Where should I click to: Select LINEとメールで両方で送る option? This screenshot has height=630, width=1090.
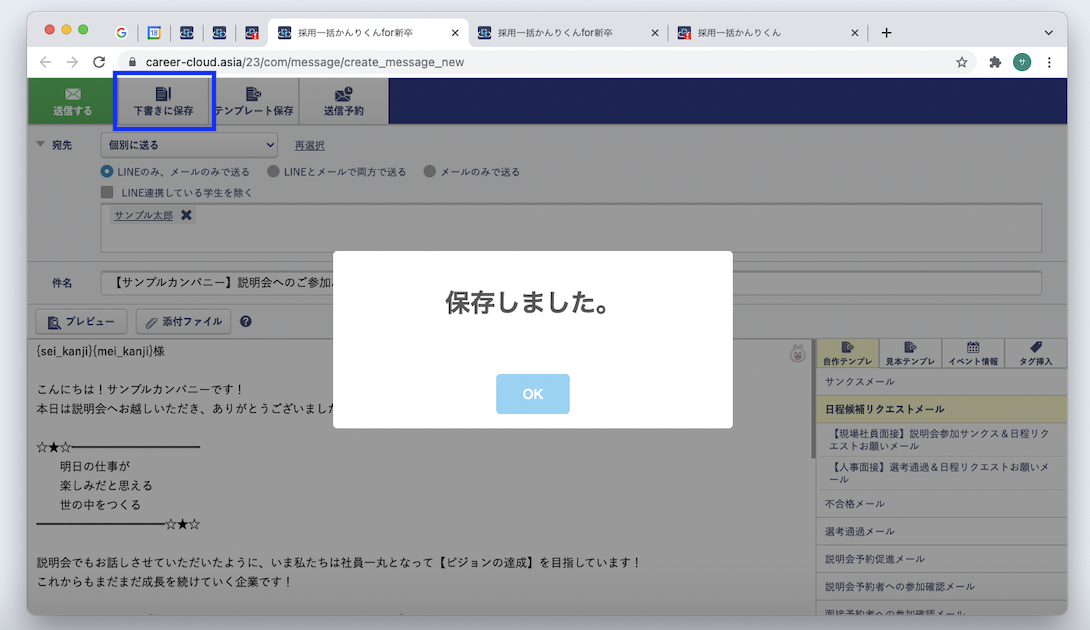(272, 170)
